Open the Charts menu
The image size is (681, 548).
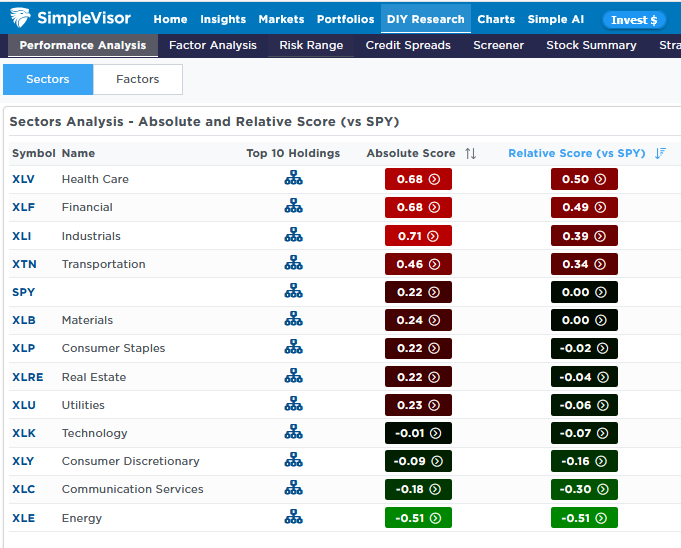496,19
